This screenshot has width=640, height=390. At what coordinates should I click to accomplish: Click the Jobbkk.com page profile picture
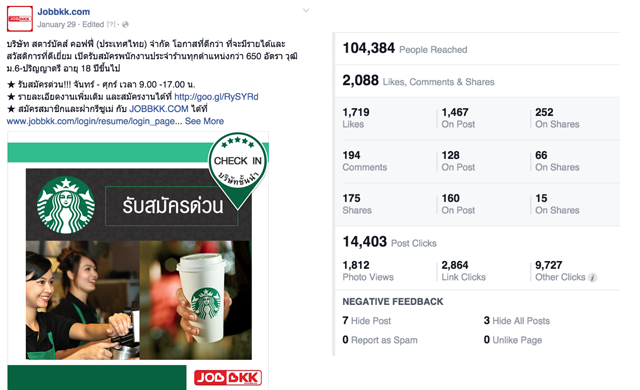pyautogui.click(x=20, y=19)
